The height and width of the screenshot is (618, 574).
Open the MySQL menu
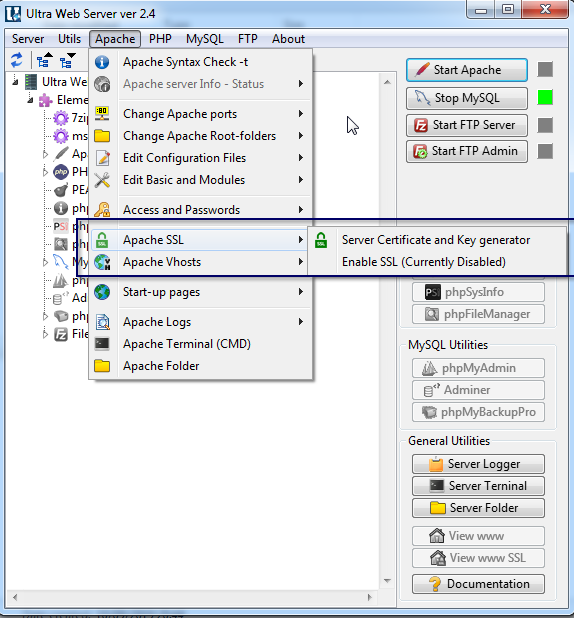(x=205, y=39)
